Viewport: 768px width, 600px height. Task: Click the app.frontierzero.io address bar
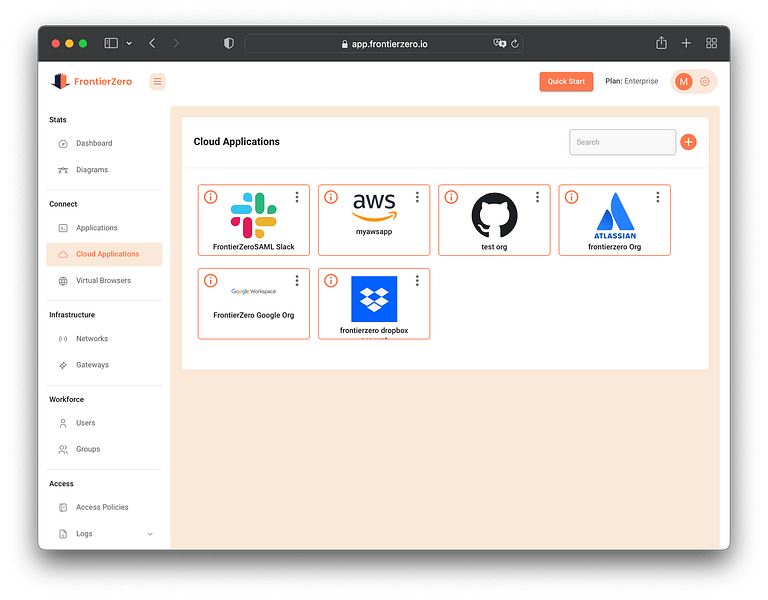pyautogui.click(x=384, y=44)
